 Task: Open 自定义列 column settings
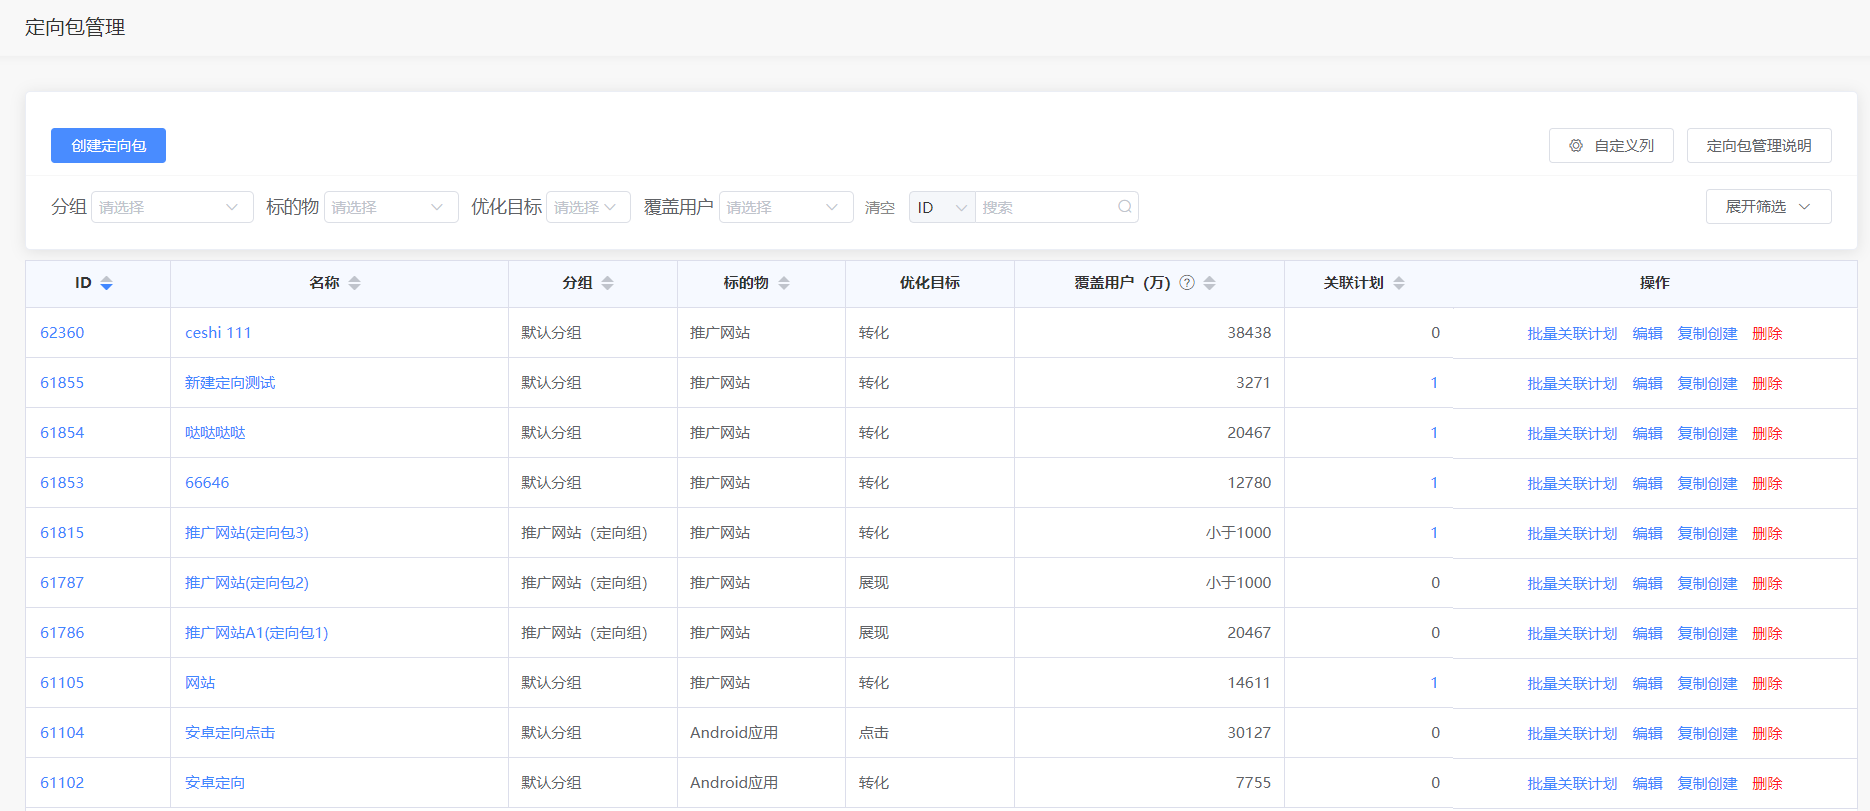[x=1611, y=146]
